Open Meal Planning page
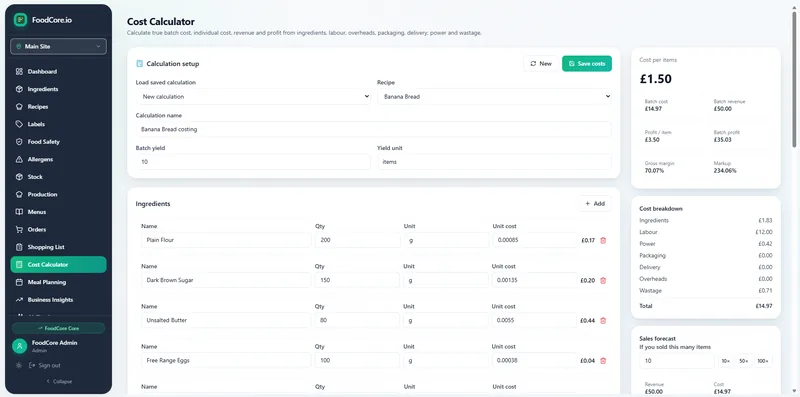The image size is (800, 397). [x=58, y=282]
